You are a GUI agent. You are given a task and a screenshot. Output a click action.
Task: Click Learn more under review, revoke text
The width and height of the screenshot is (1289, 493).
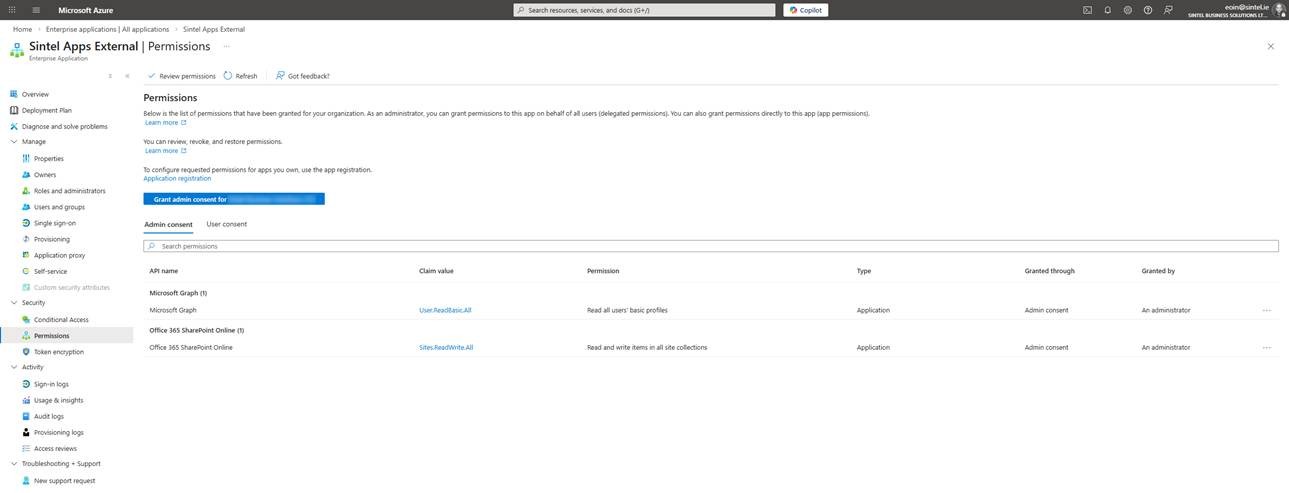(x=165, y=151)
